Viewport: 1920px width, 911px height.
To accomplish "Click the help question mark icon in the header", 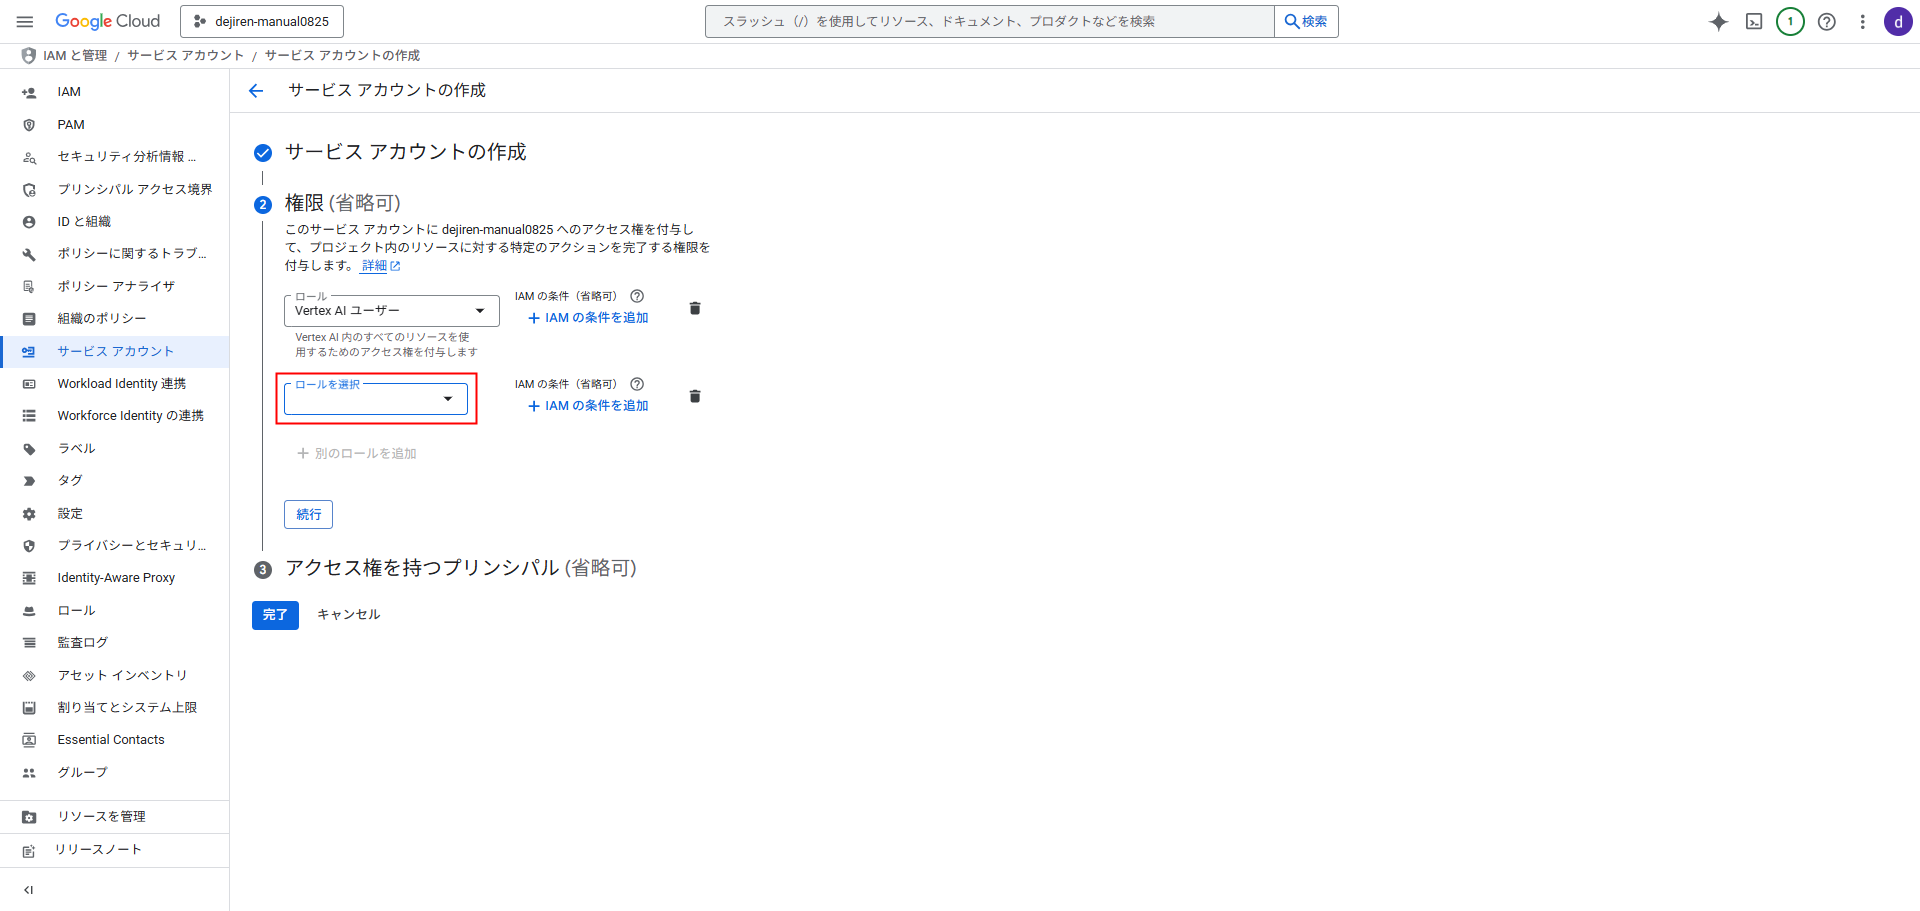I will pos(1826,22).
